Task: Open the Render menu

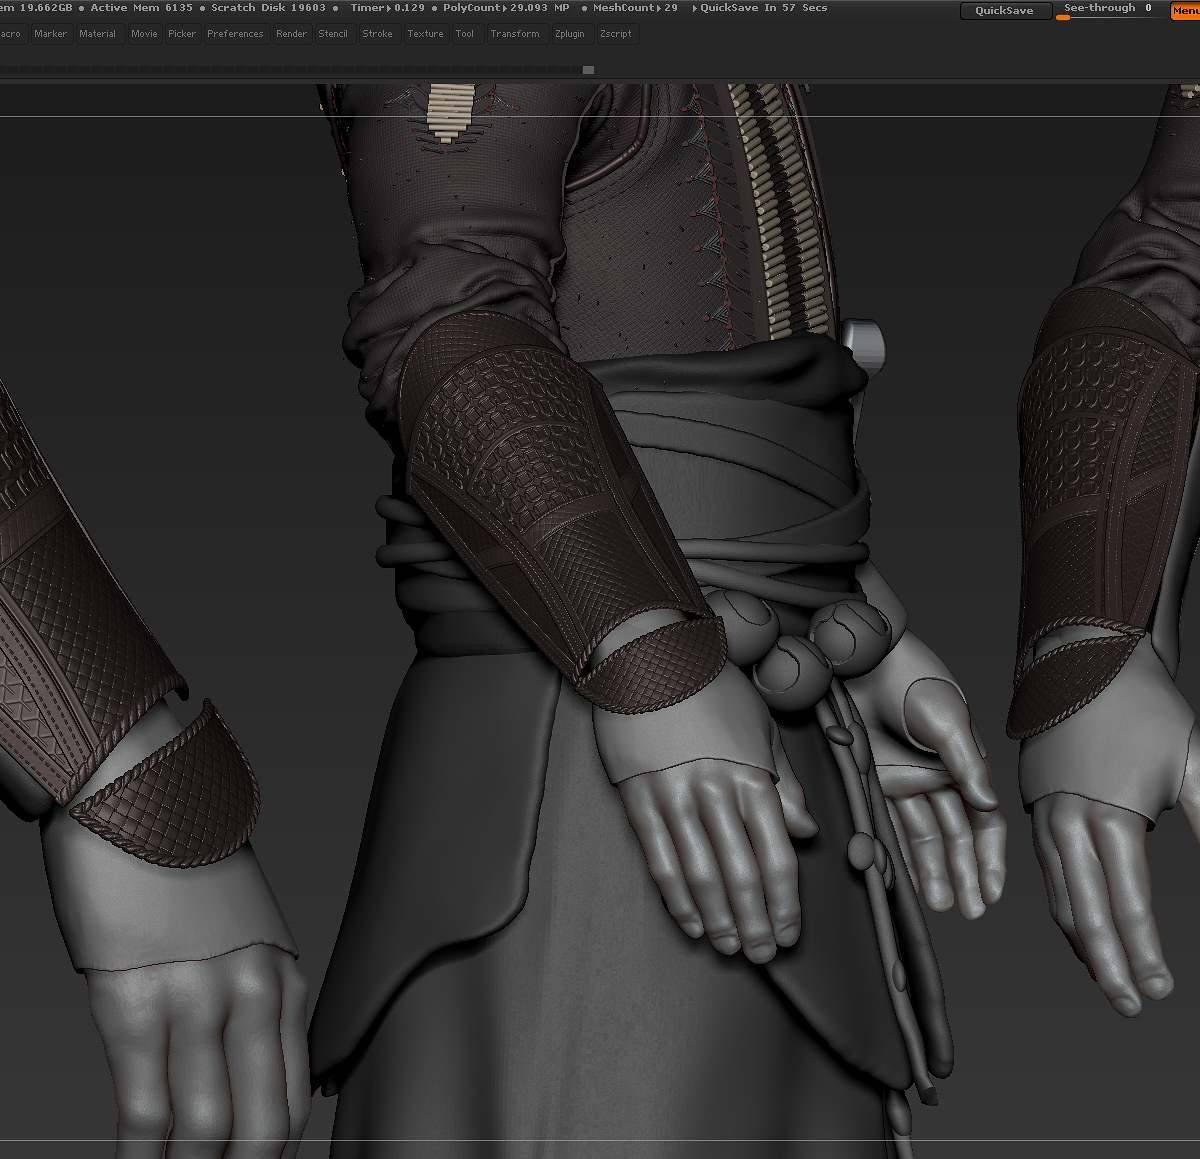Action: pos(291,34)
